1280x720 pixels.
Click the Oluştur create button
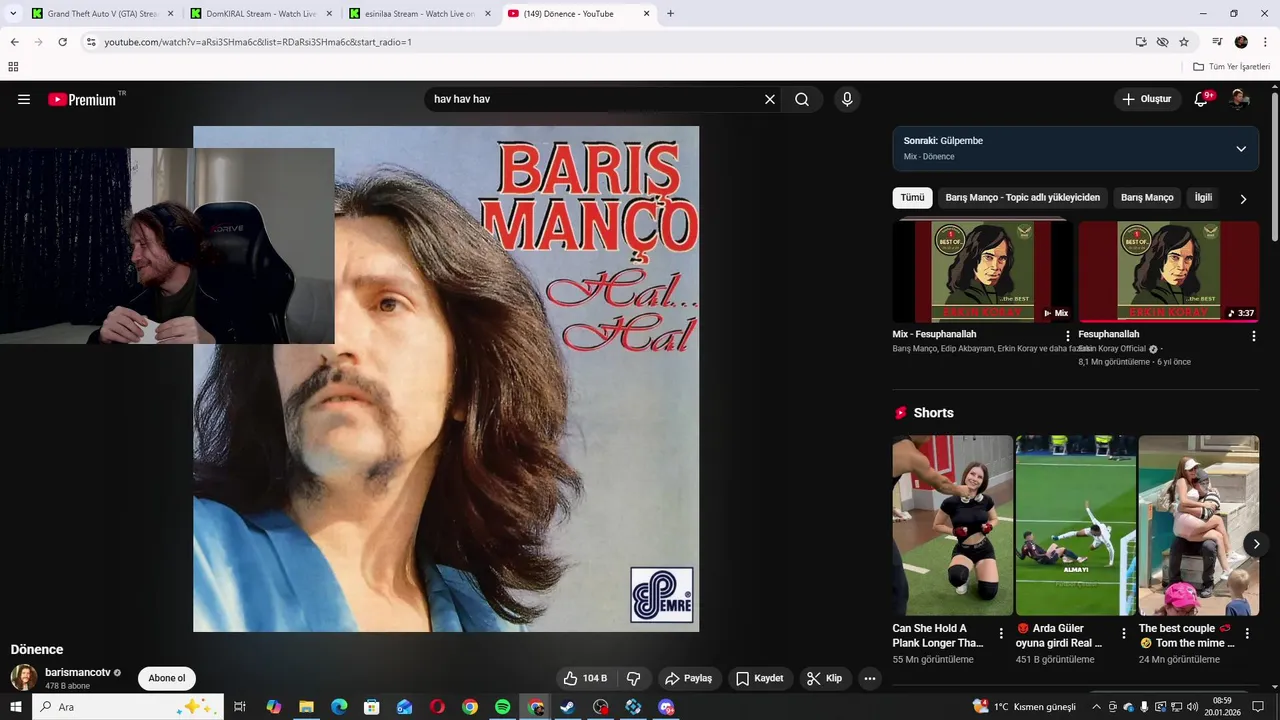pos(1146,99)
